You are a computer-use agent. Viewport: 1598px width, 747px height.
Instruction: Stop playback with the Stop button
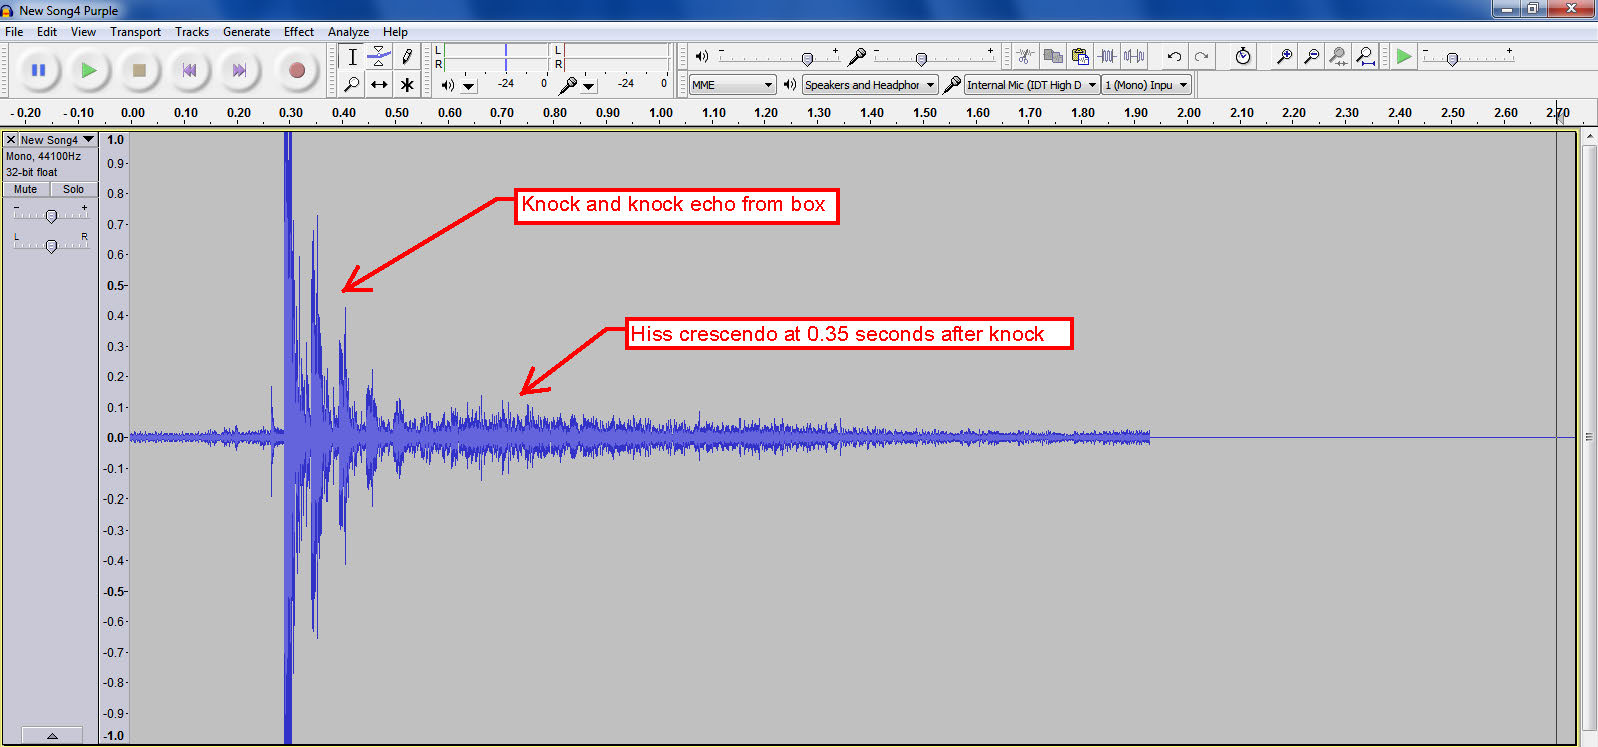coord(140,70)
